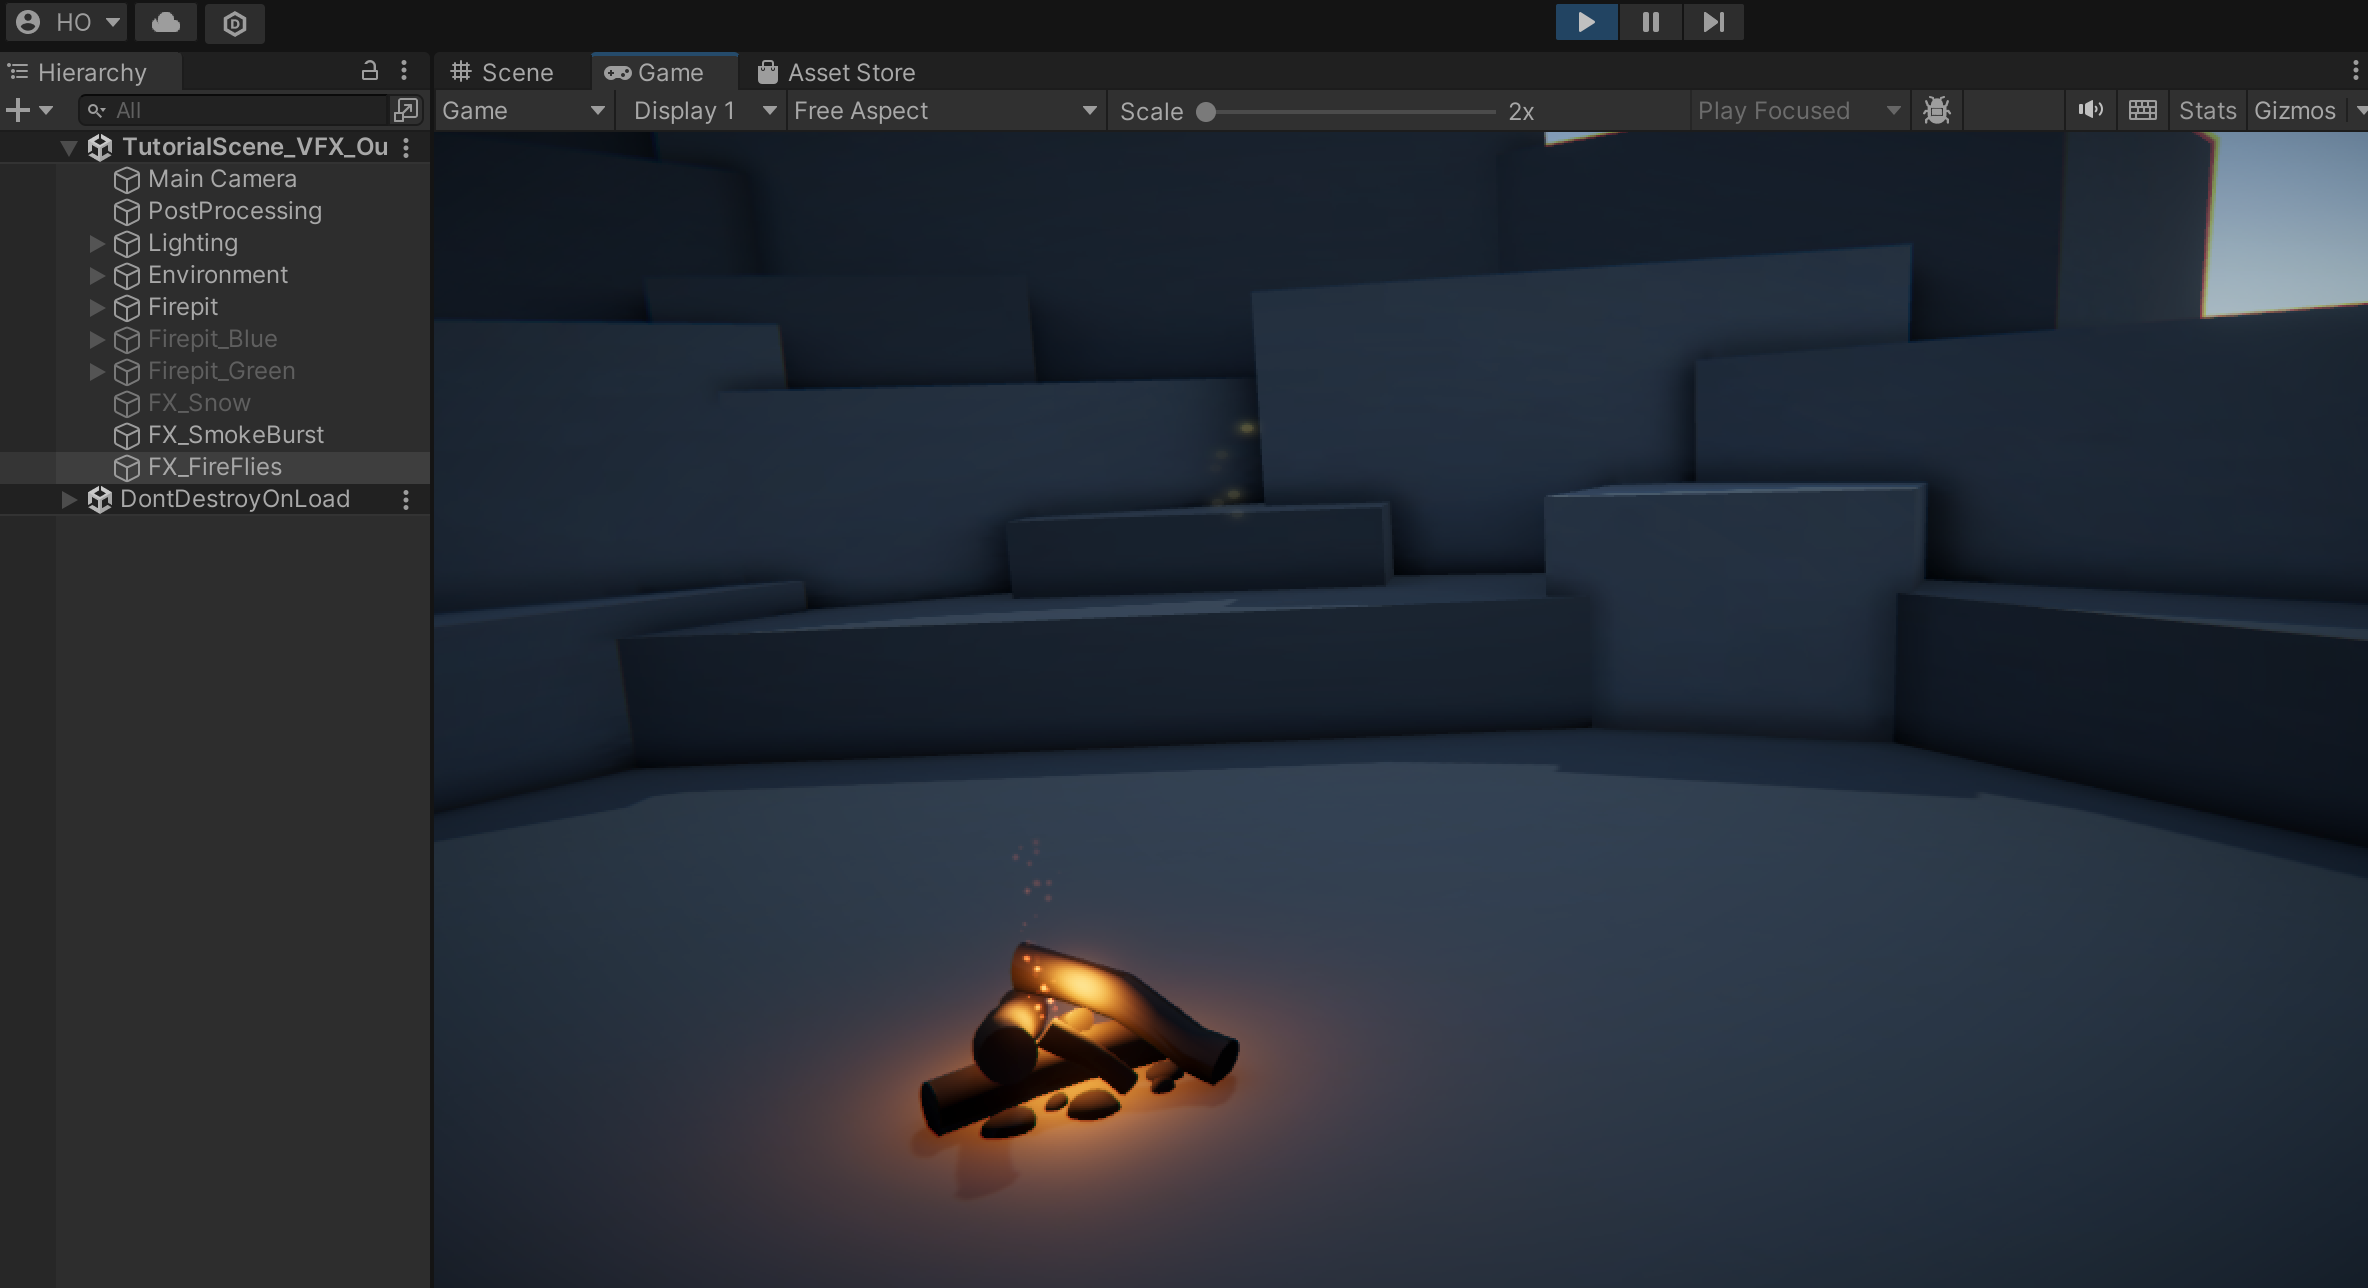Open the Hierarchy options kebab menu

point(404,71)
